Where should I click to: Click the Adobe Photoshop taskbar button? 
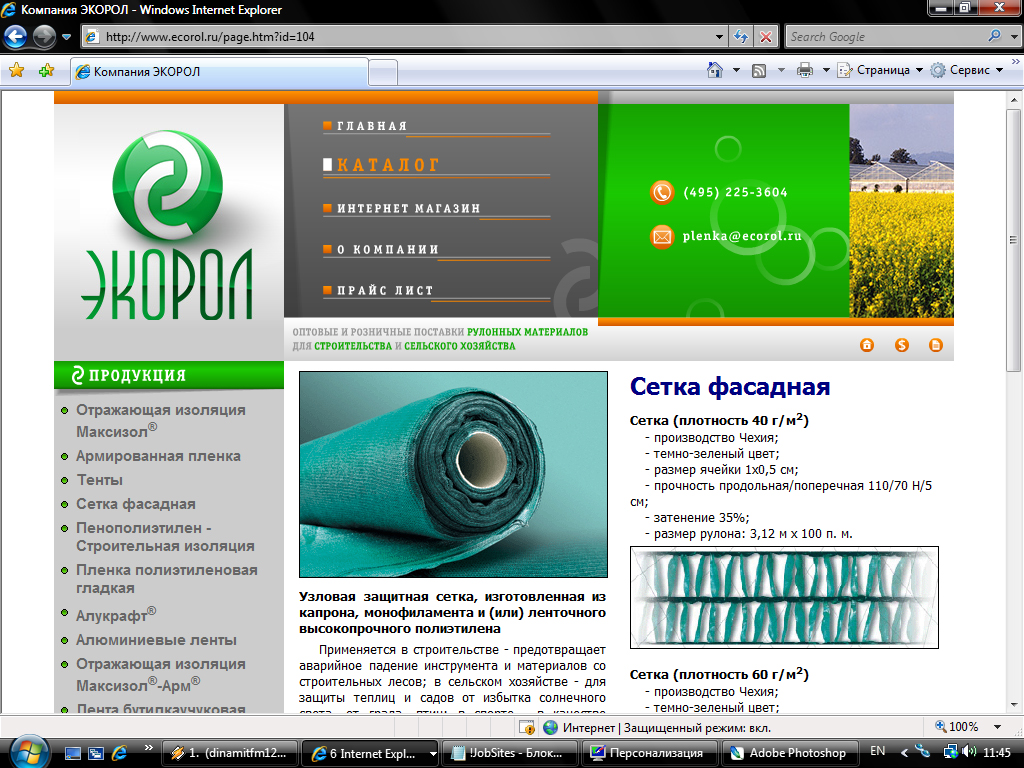pos(796,752)
